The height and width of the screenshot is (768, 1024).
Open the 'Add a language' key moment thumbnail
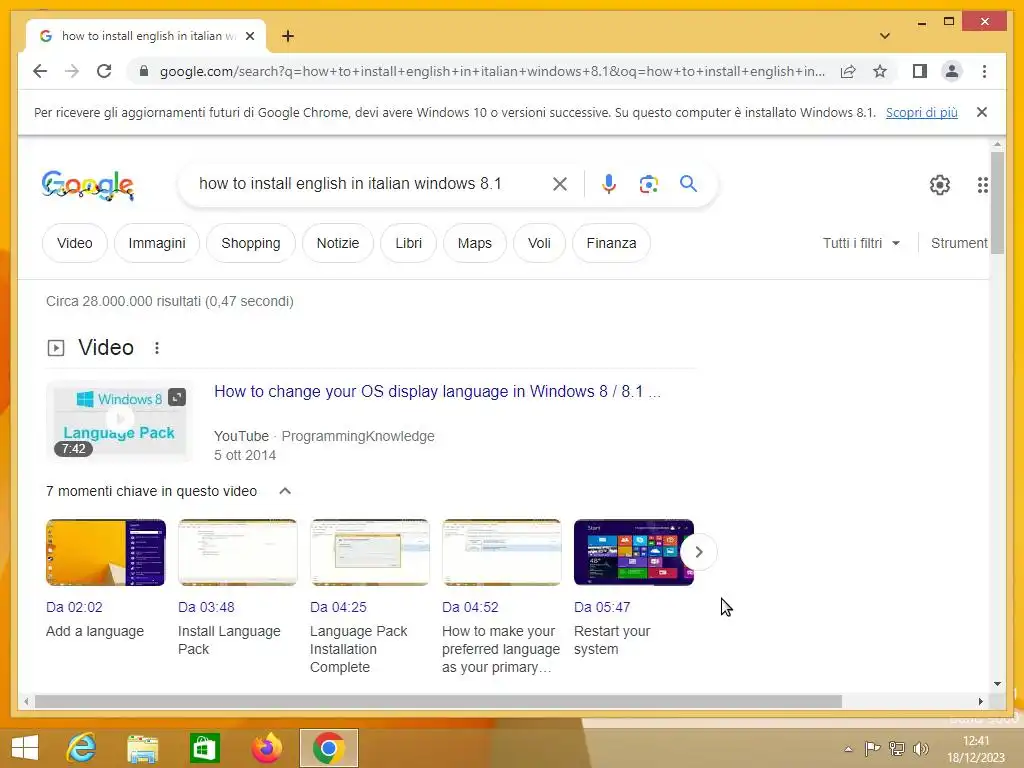click(x=106, y=552)
